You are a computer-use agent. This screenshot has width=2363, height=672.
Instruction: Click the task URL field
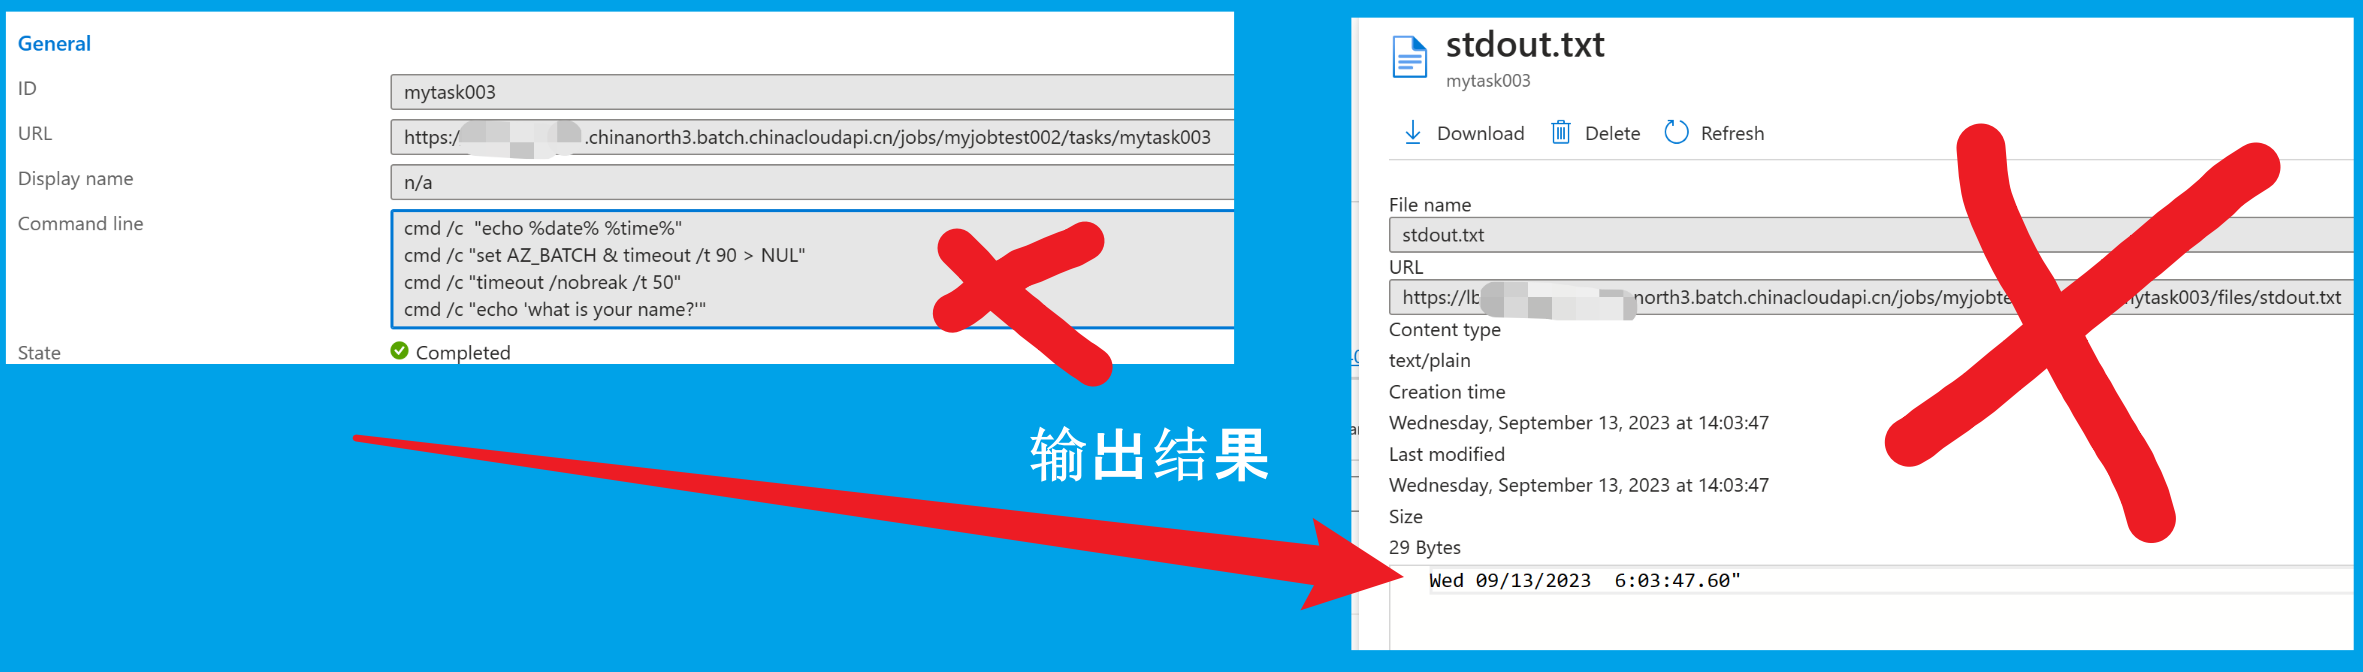812,137
